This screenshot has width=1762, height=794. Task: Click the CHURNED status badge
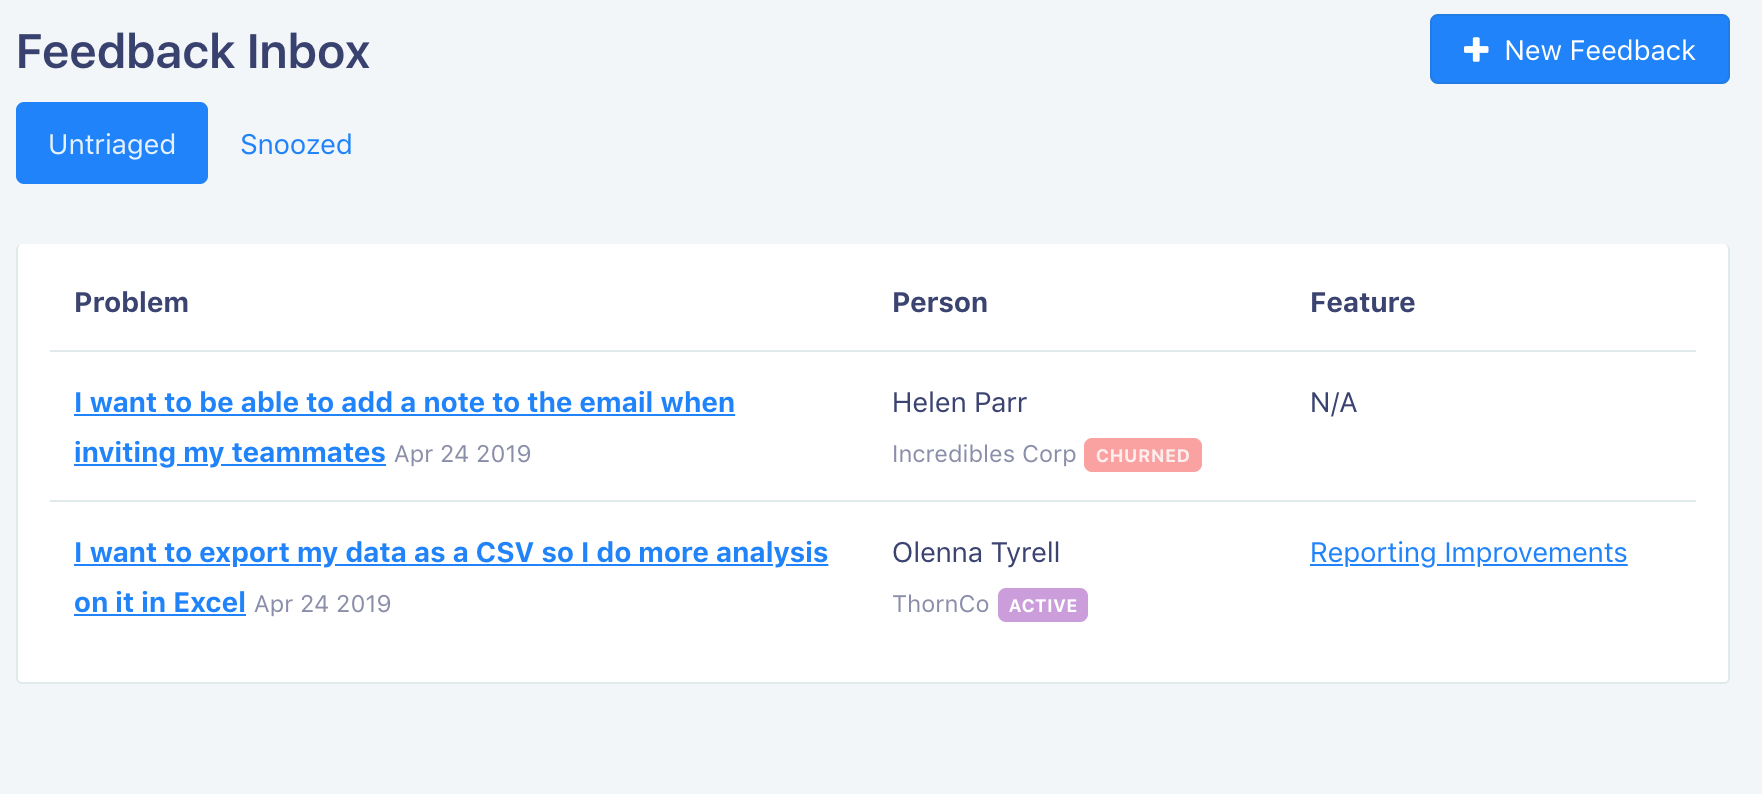tap(1142, 455)
